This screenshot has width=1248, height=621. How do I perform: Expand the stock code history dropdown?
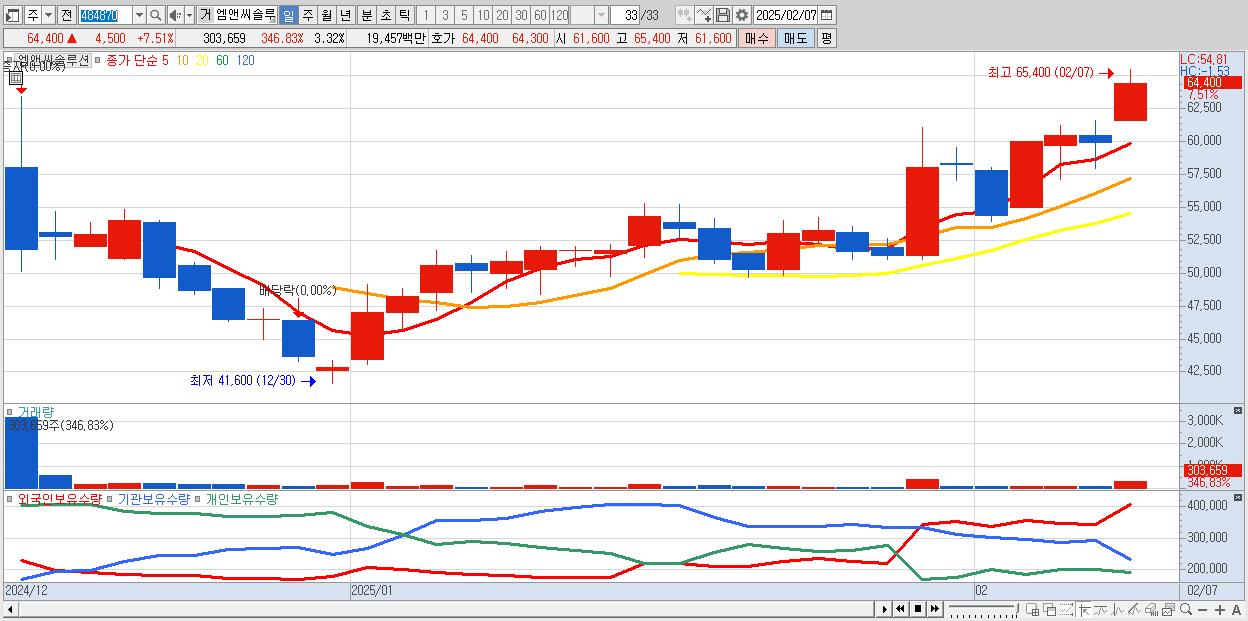(x=139, y=15)
